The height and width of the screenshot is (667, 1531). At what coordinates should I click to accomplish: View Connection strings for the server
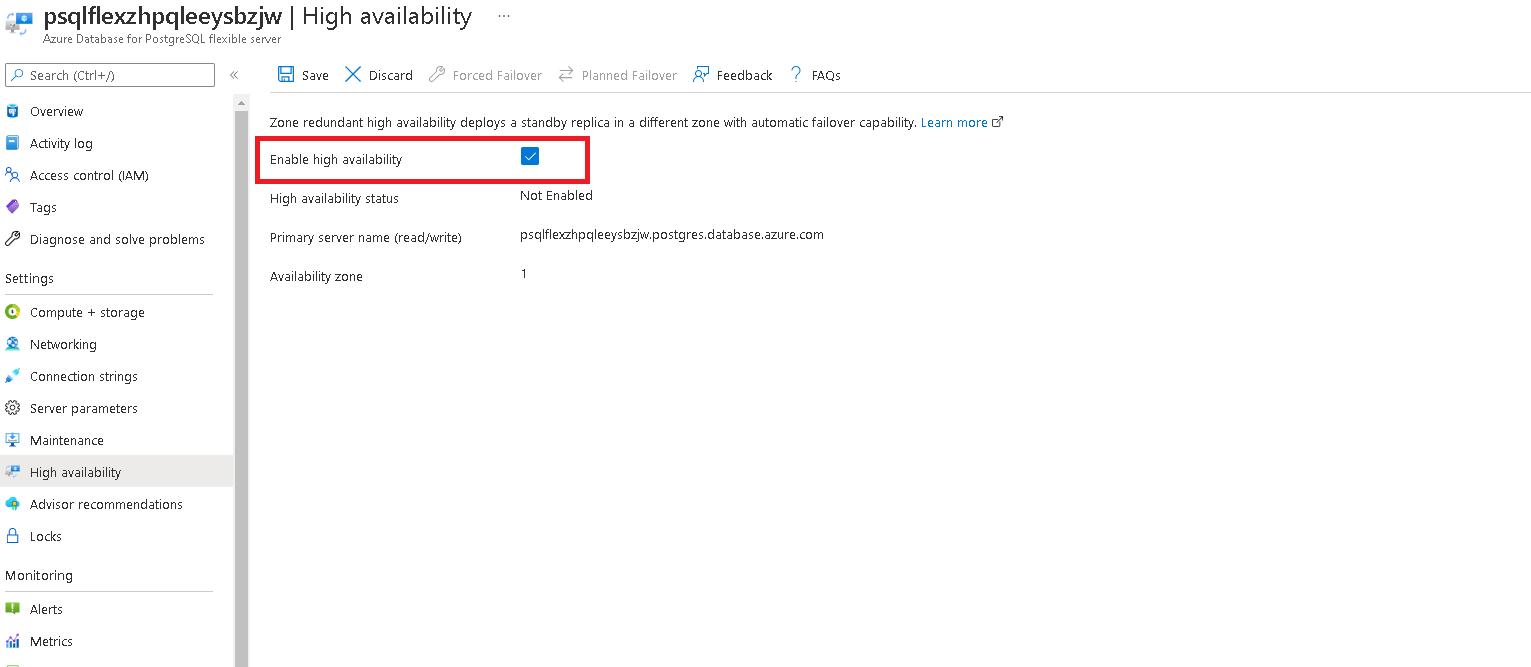point(83,376)
